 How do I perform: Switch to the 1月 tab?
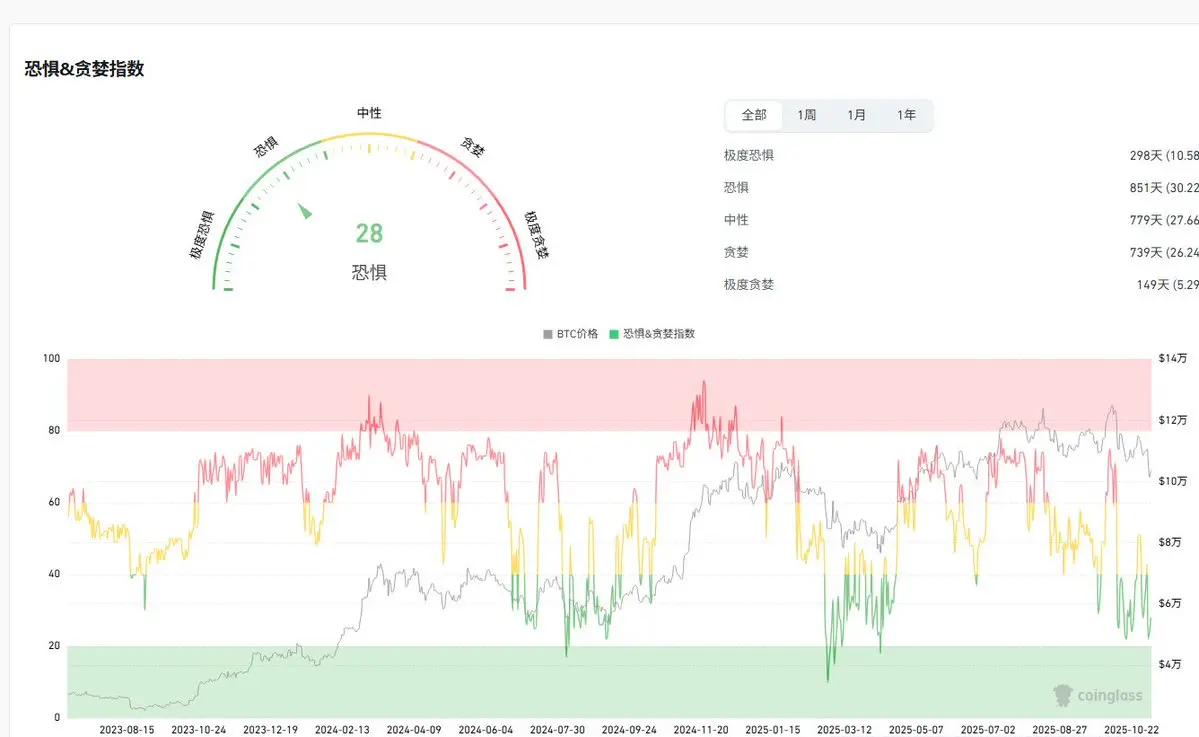coord(856,115)
